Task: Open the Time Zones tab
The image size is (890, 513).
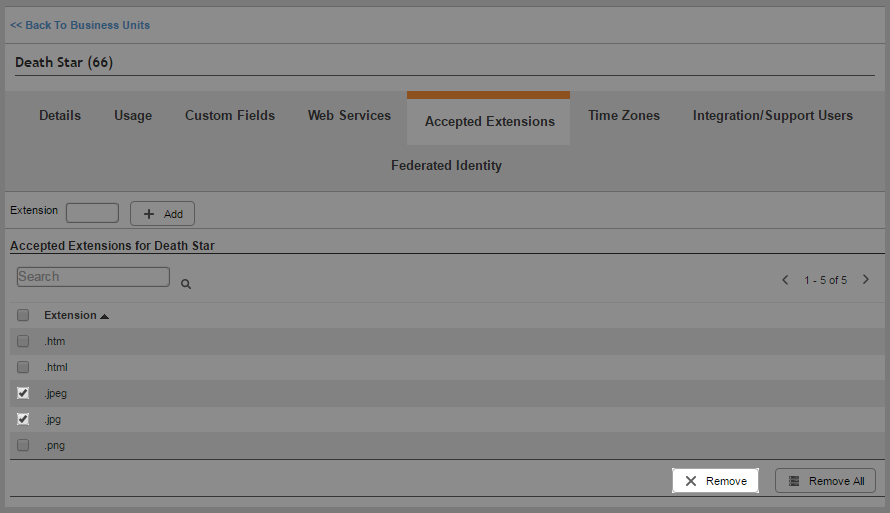Action: click(624, 116)
